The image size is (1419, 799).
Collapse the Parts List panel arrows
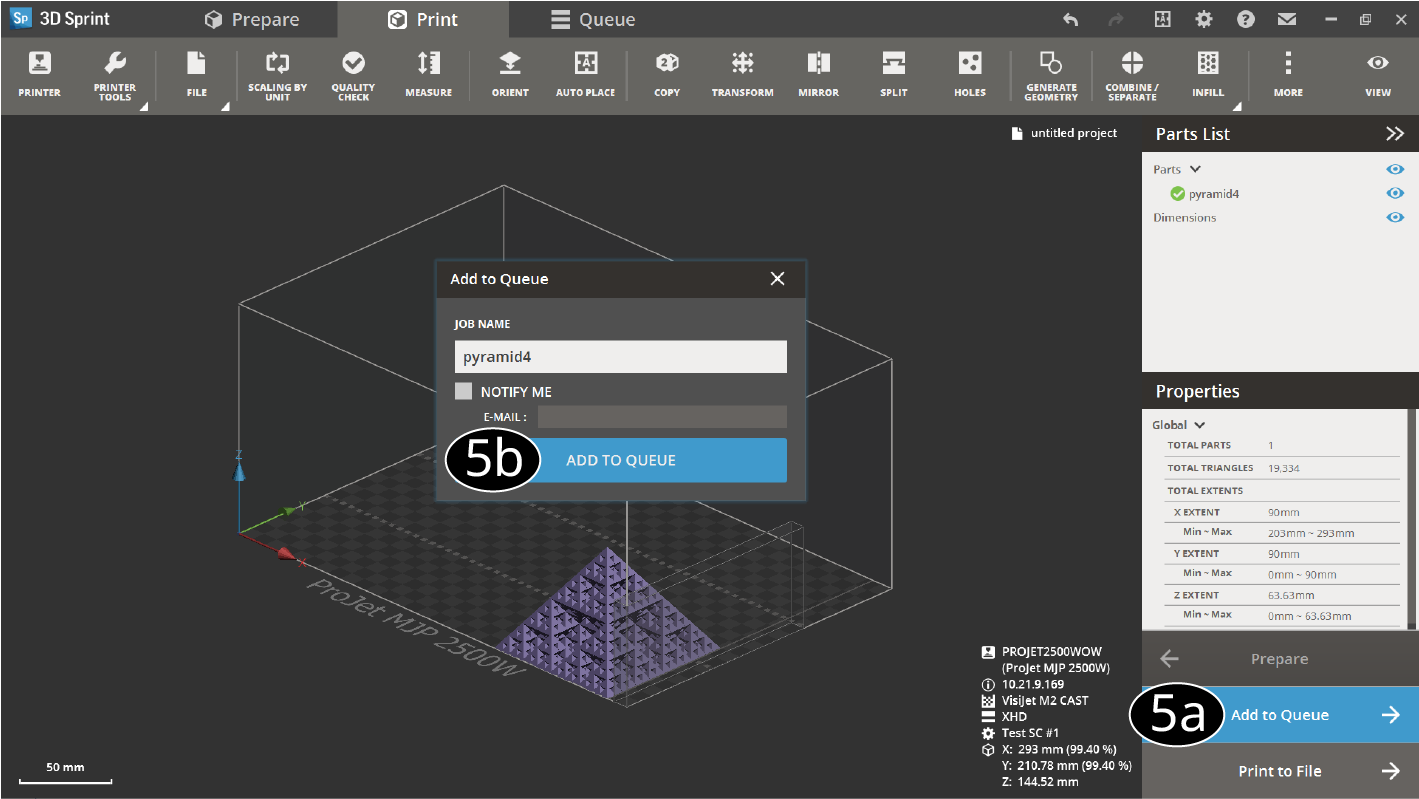(1394, 134)
